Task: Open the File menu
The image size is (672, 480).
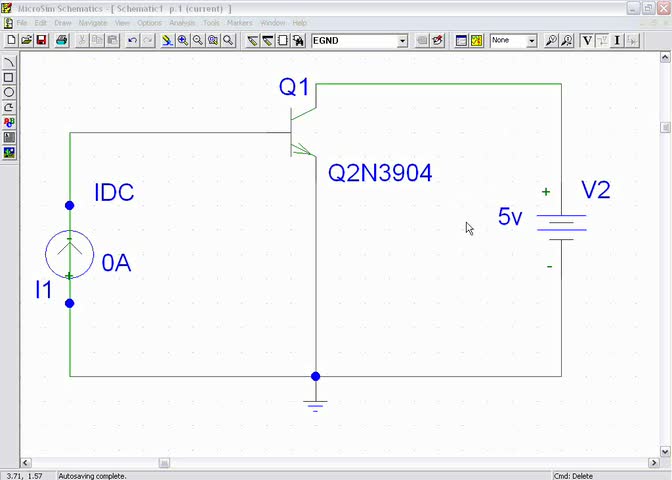Action: (x=22, y=23)
